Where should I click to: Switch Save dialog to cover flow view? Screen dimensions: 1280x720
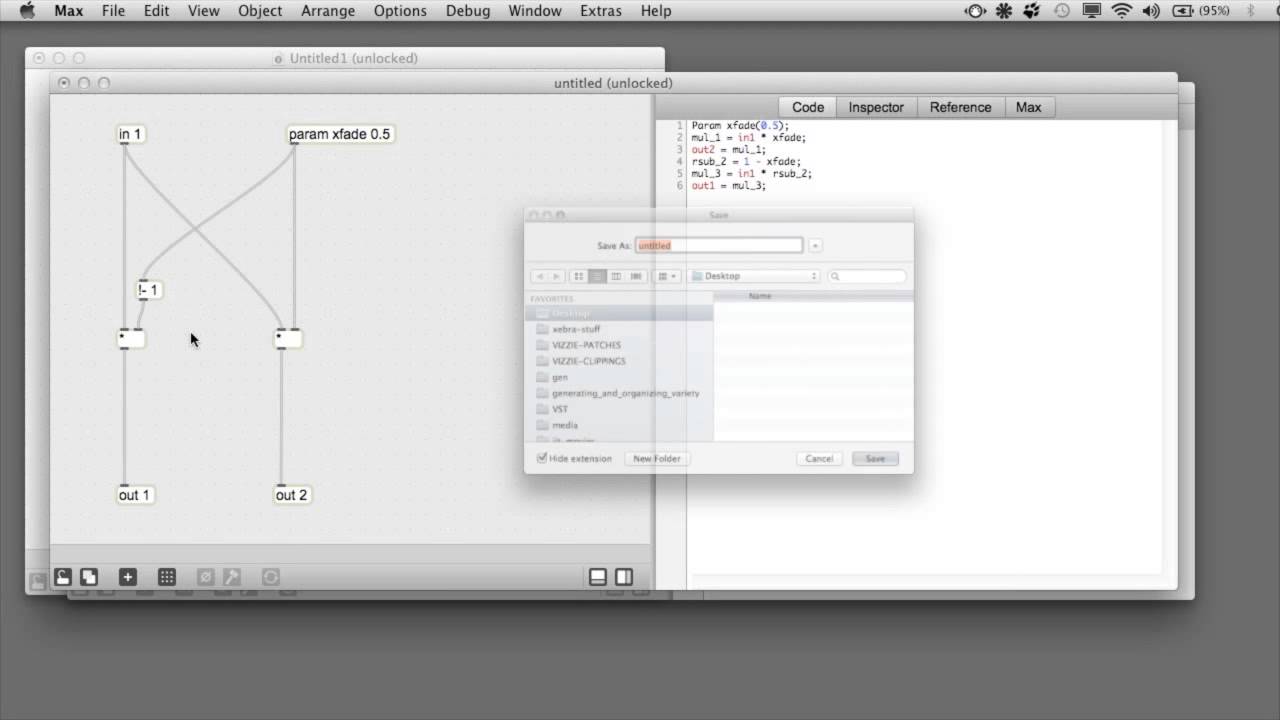pos(635,276)
